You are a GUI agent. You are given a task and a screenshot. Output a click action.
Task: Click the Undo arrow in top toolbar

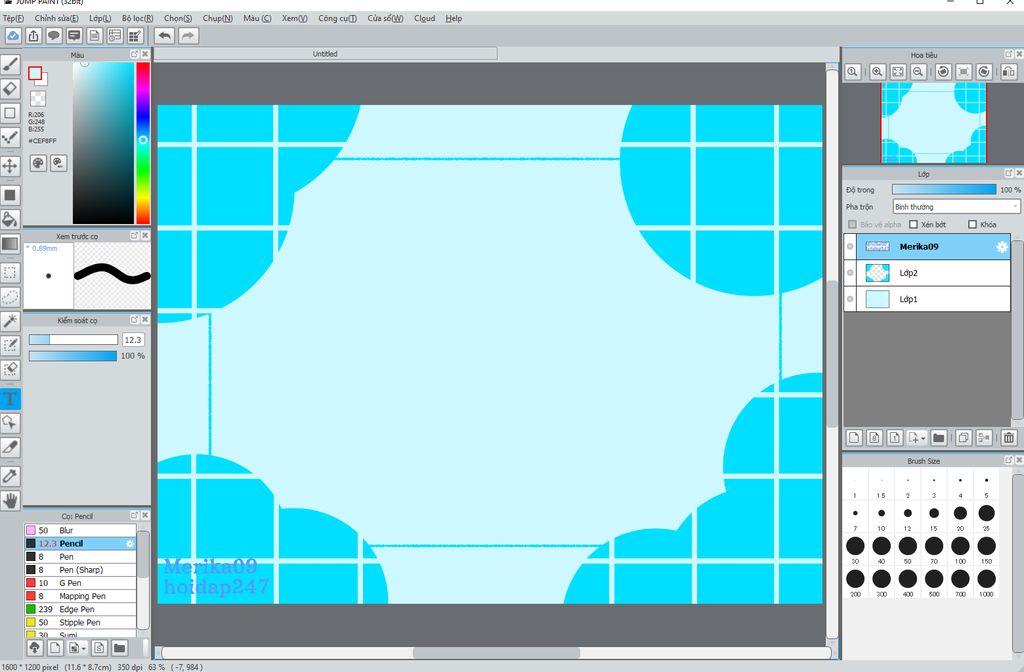[165, 36]
